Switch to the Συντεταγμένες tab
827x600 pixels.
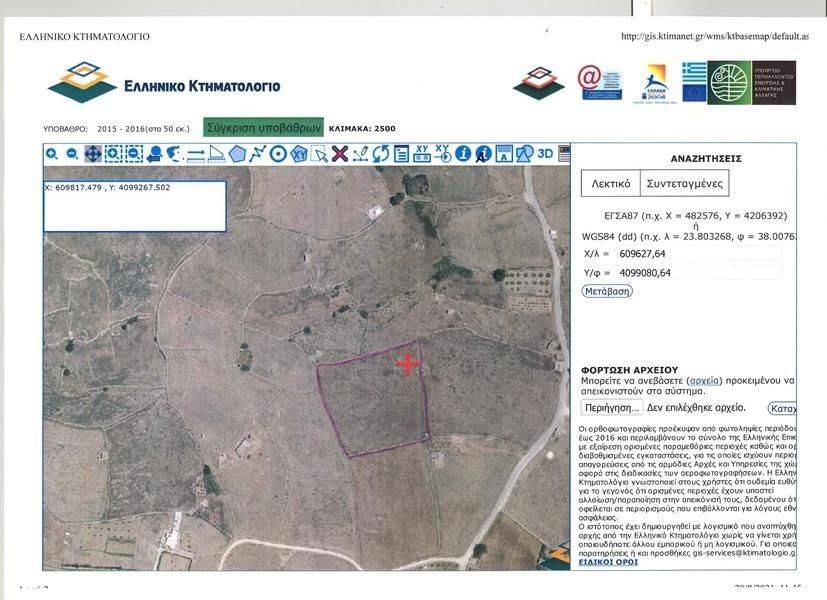click(685, 184)
